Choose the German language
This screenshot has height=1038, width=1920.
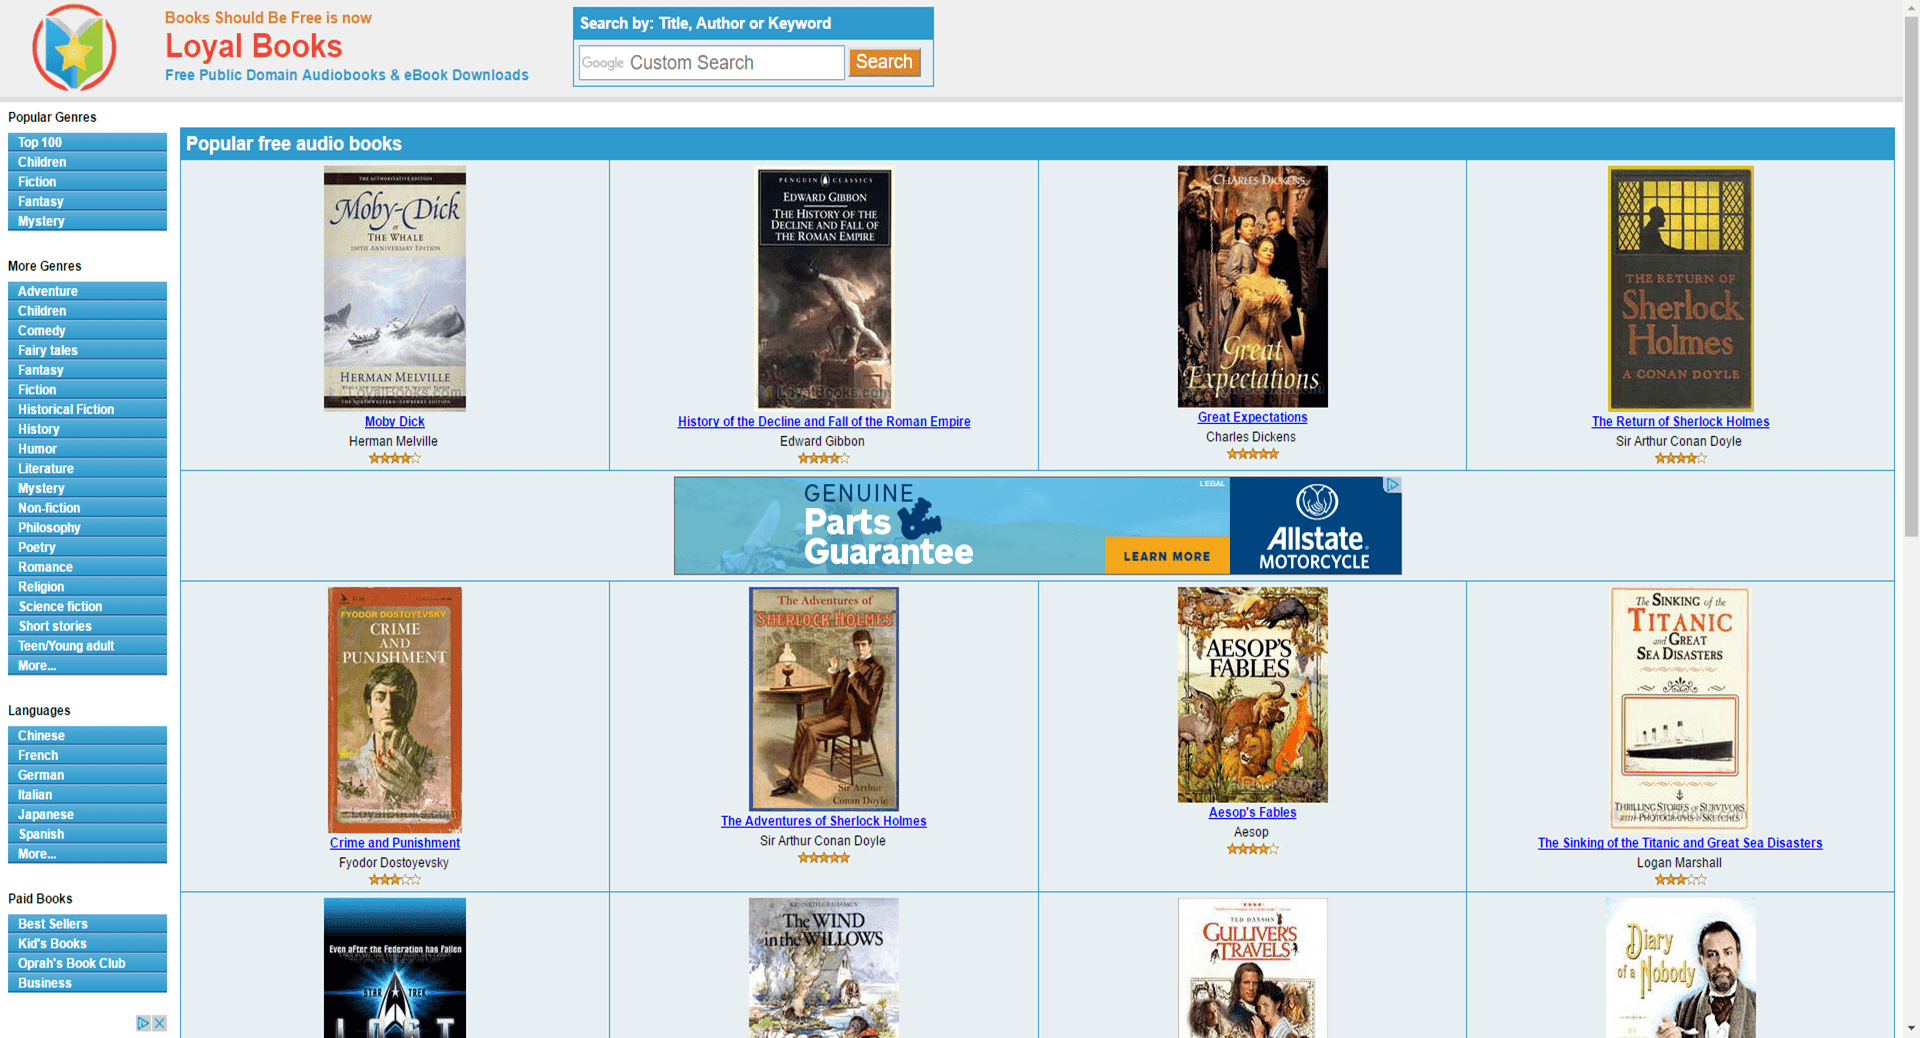[x=87, y=775]
